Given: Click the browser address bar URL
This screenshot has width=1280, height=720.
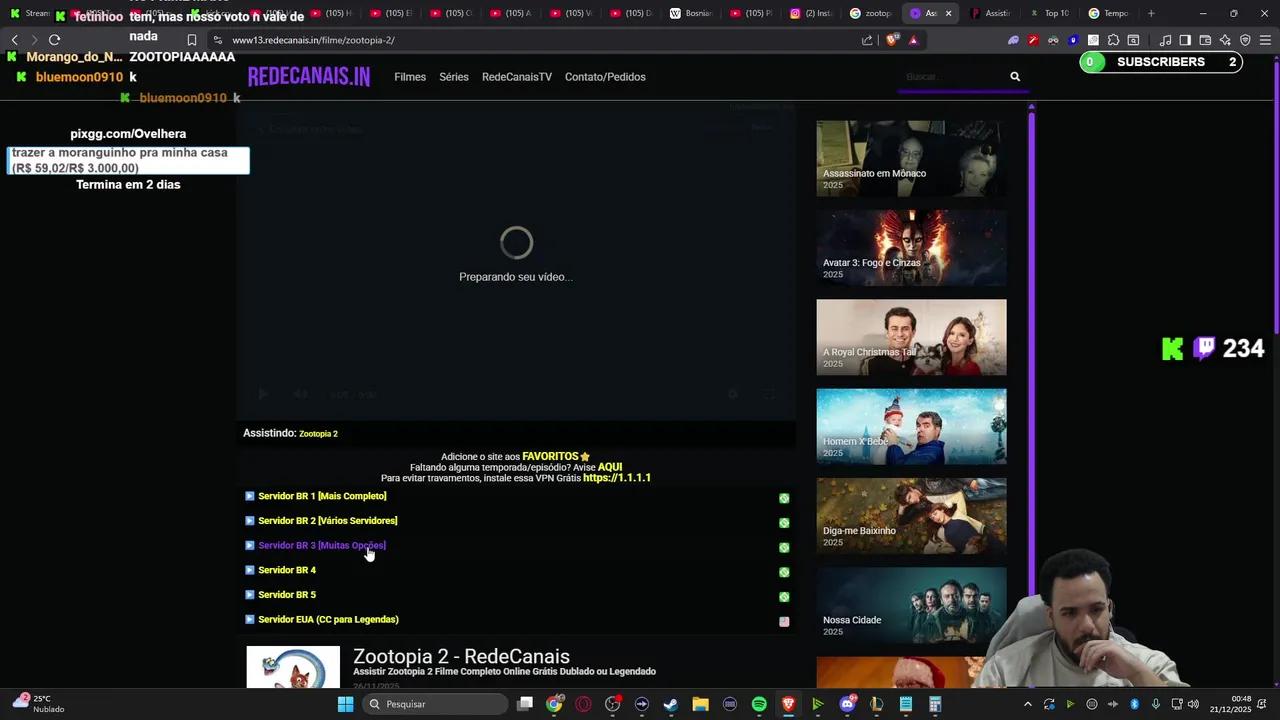Looking at the screenshot, I should point(313,40).
